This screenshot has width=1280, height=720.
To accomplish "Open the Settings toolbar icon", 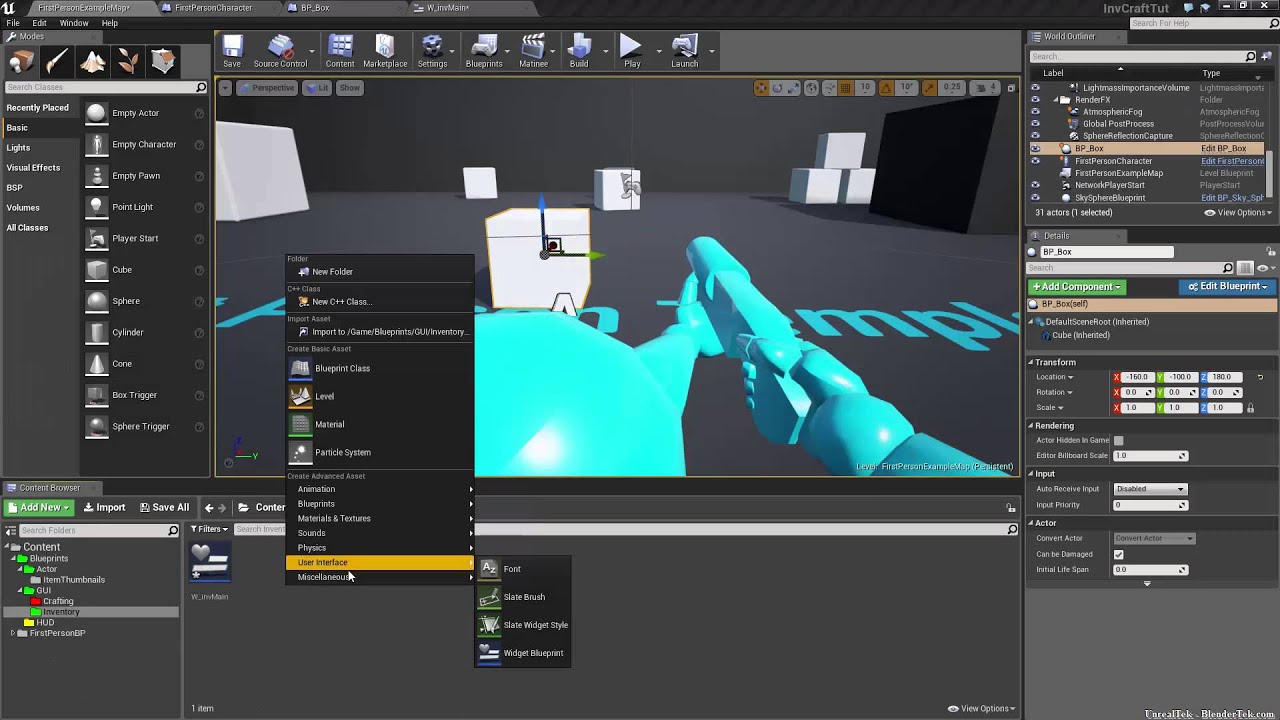I will point(432,51).
